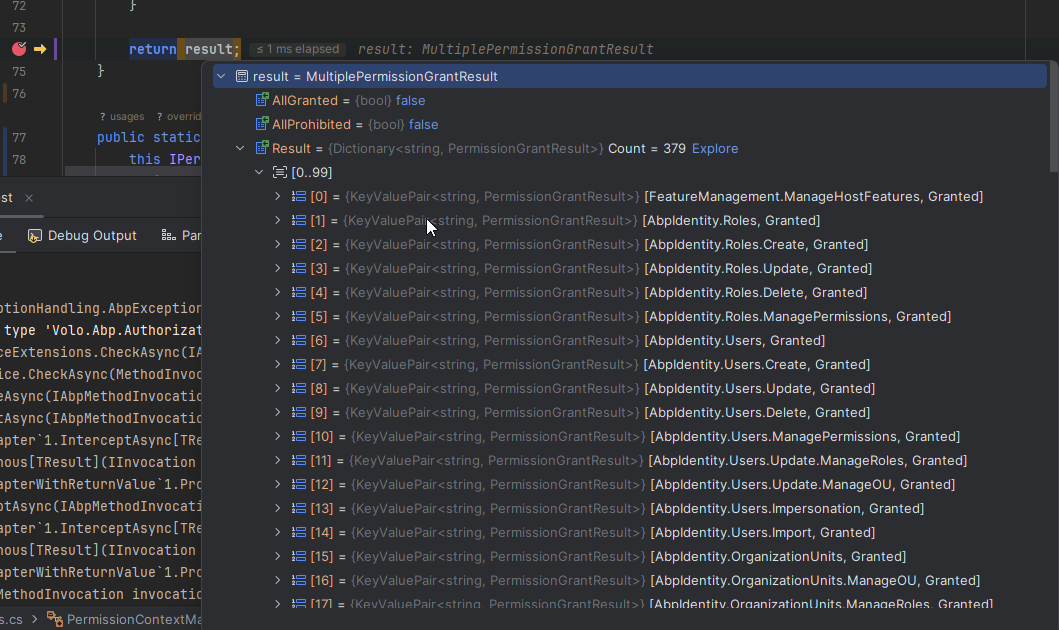Click the AllProhibited property icon
The width and height of the screenshot is (1059, 630).
pos(263,125)
